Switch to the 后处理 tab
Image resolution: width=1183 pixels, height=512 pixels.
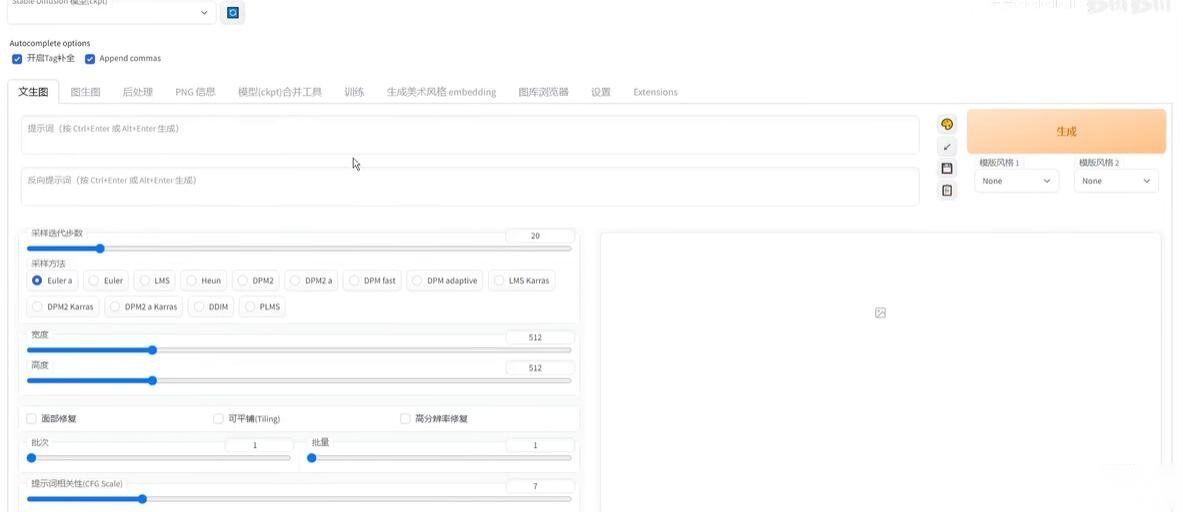(x=137, y=92)
